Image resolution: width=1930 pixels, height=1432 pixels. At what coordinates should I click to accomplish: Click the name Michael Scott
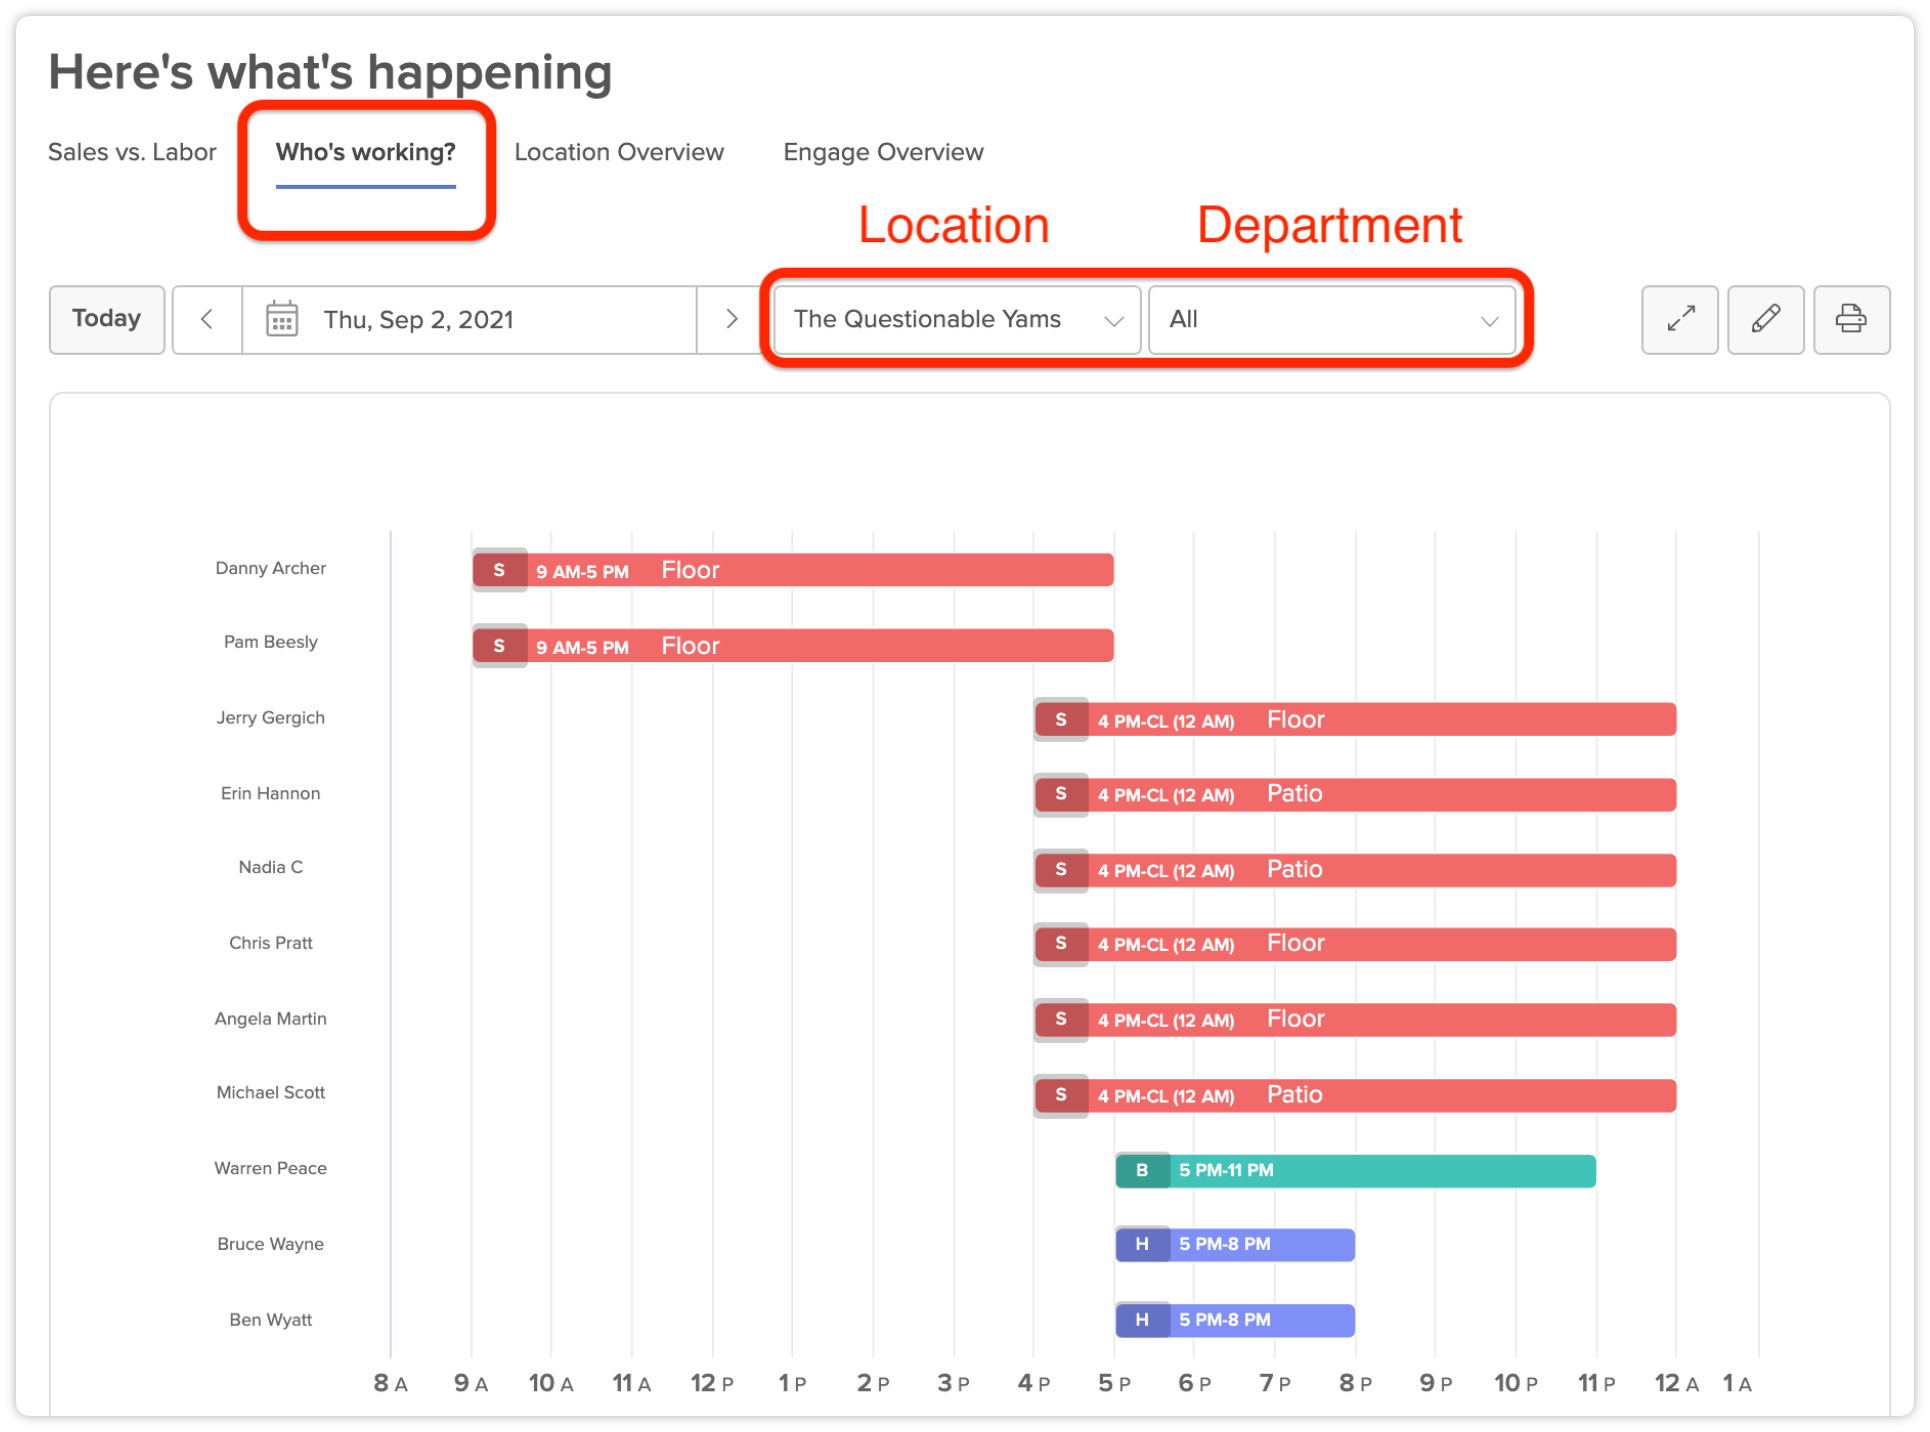coord(270,1093)
